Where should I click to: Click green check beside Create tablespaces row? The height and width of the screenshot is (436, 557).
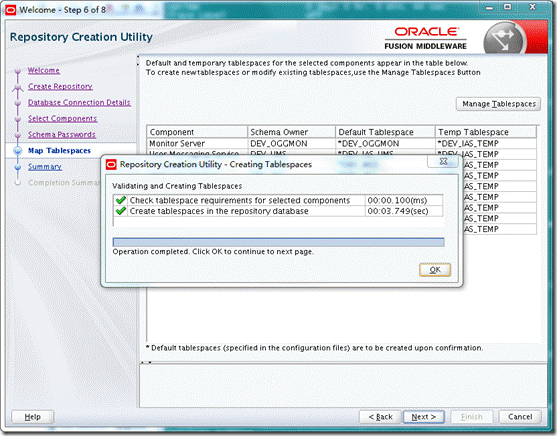(x=121, y=211)
